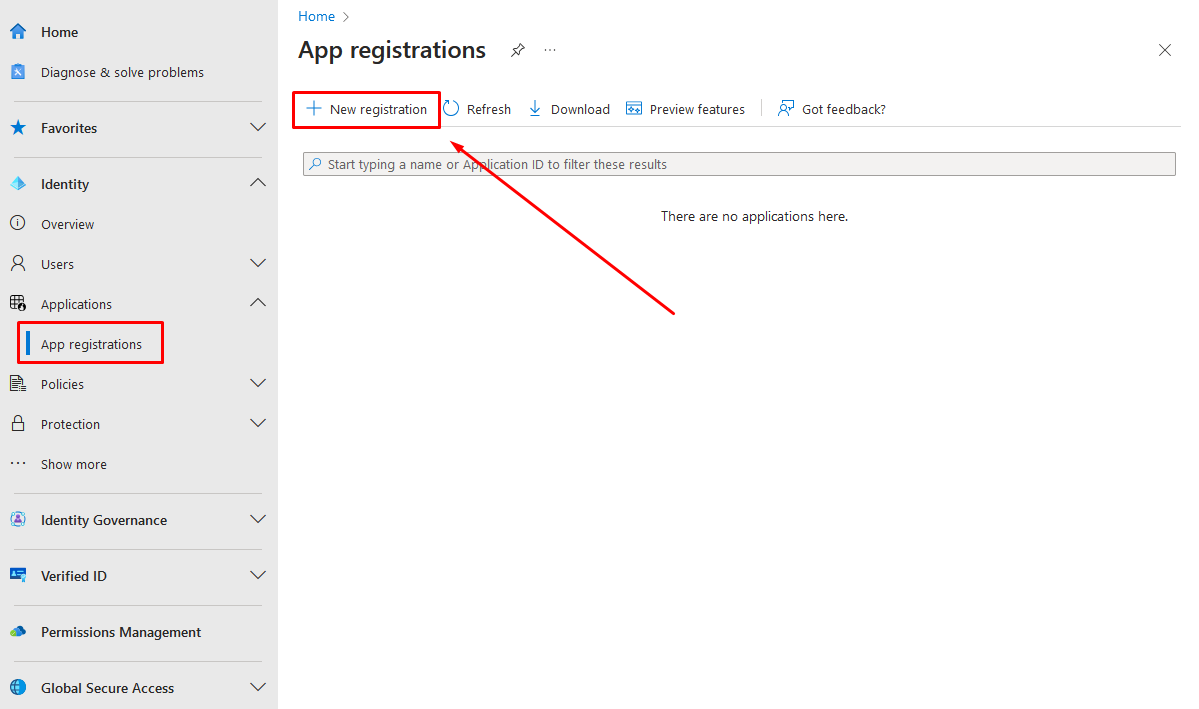Select App registrations in the sidebar
Screen dimensions: 1199x709
(x=91, y=344)
